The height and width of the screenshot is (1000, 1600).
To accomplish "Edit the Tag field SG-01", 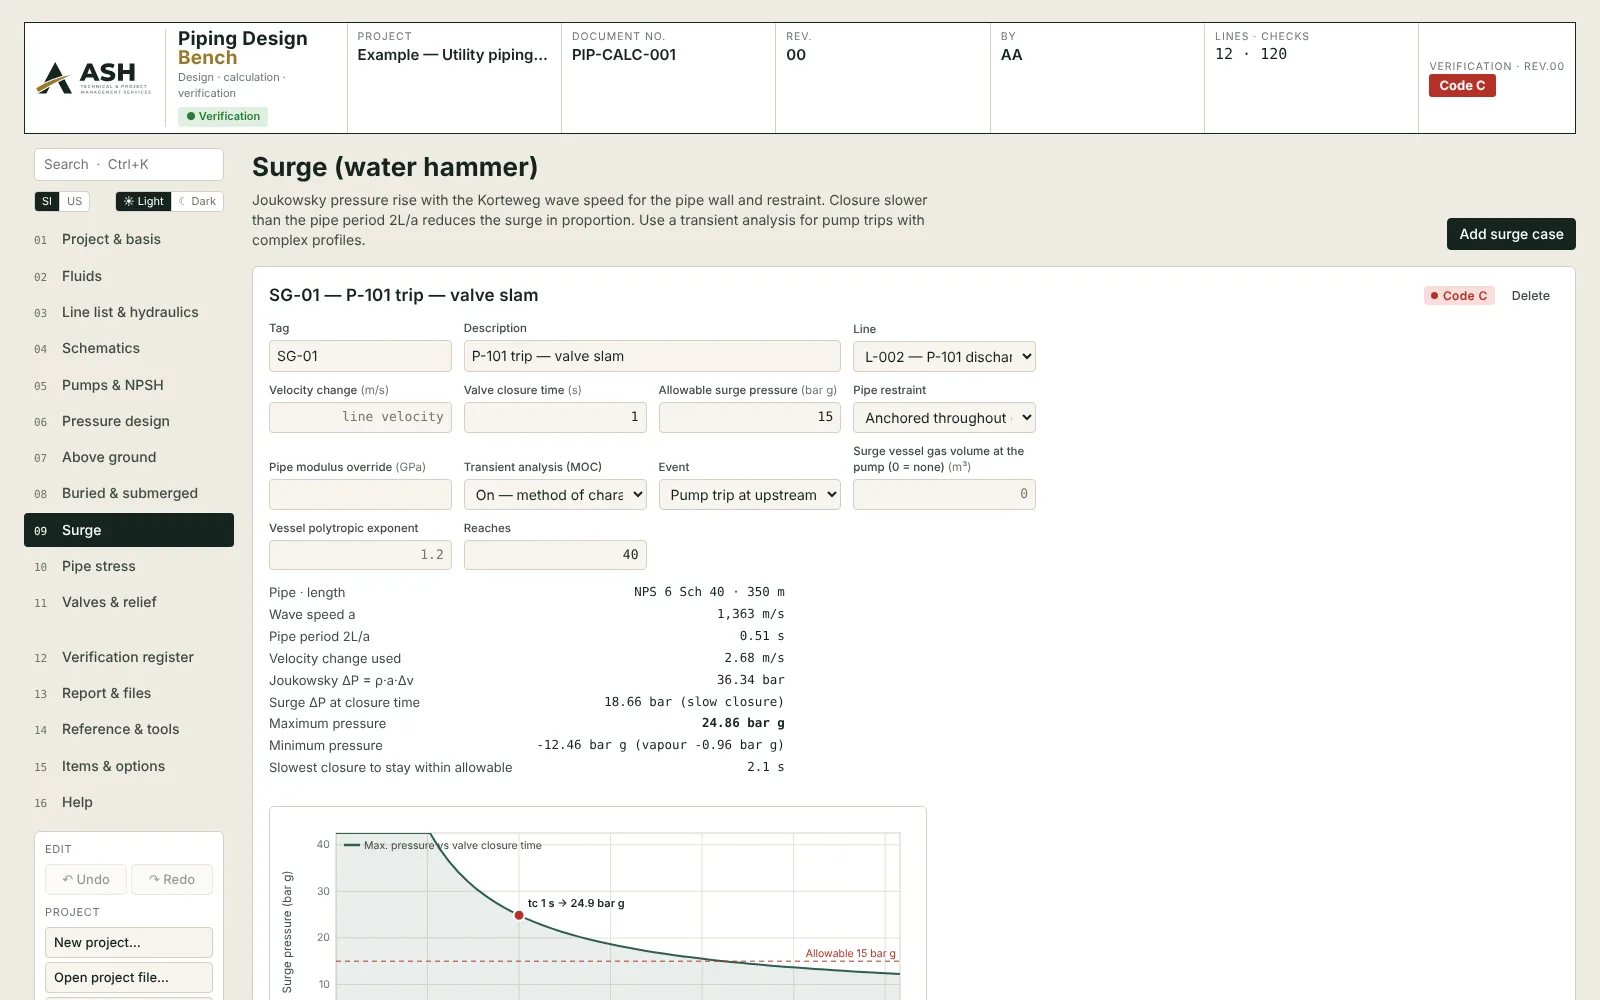I will [360, 356].
